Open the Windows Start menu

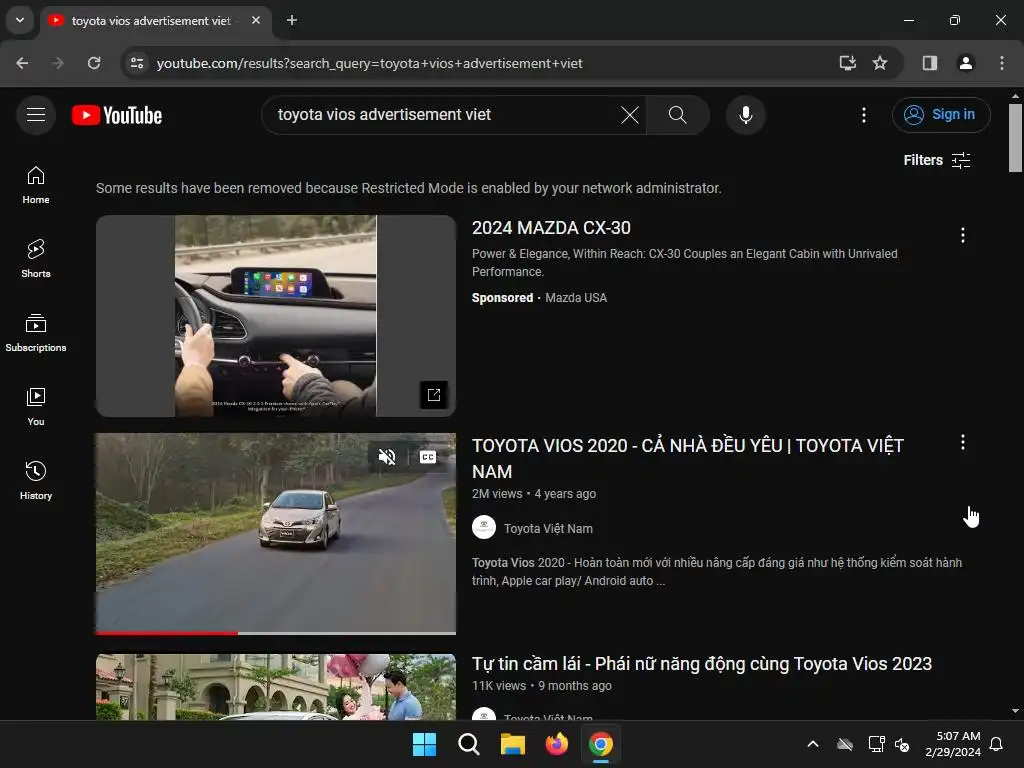[x=424, y=744]
